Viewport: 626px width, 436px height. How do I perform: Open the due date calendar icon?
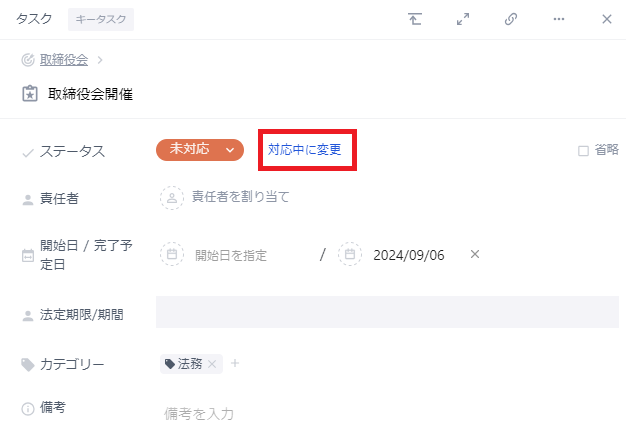350,254
